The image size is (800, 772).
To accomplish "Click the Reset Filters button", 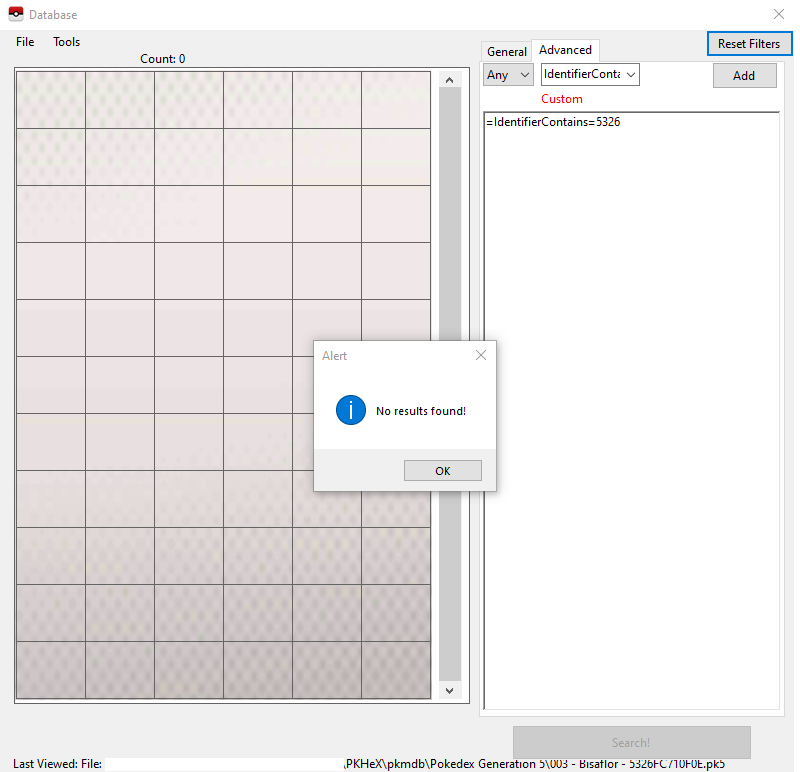I will click(749, 43).
